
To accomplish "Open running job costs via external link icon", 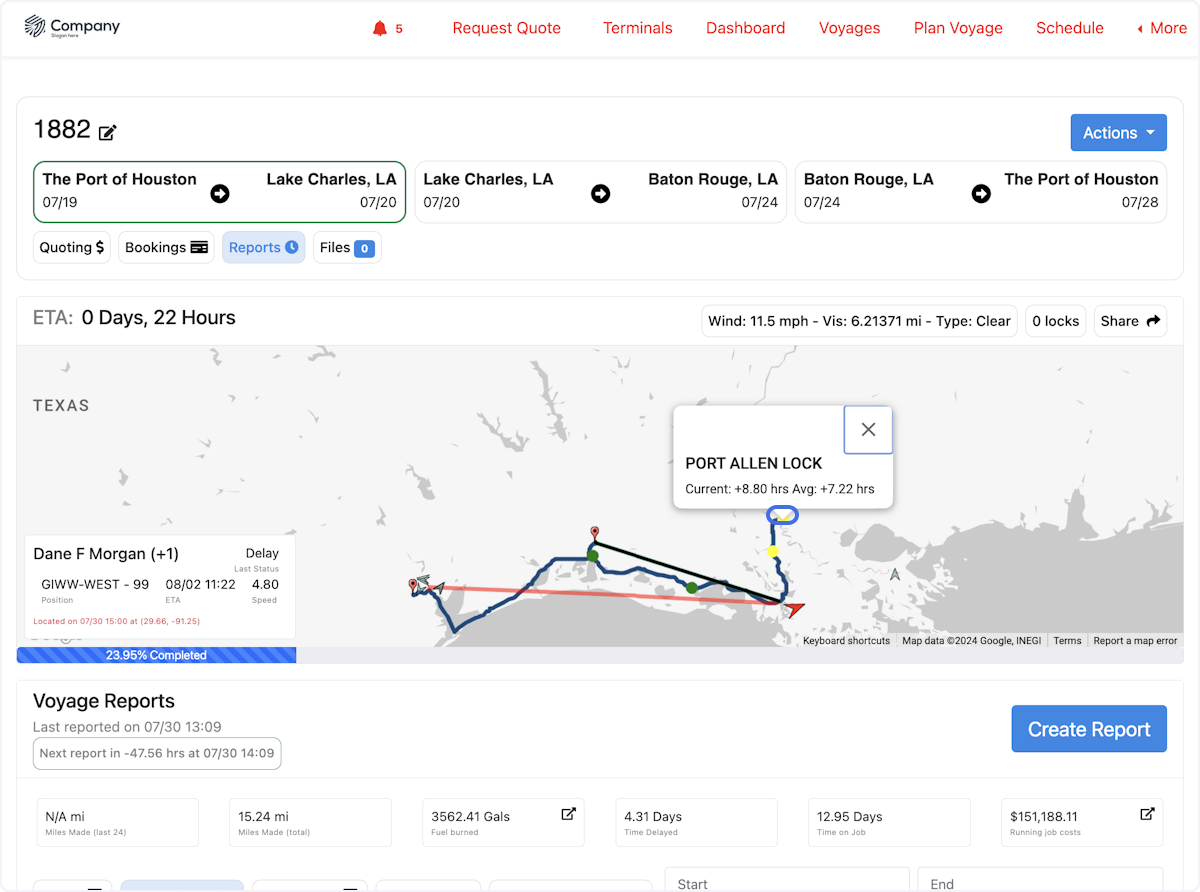I will [1146, 814].
